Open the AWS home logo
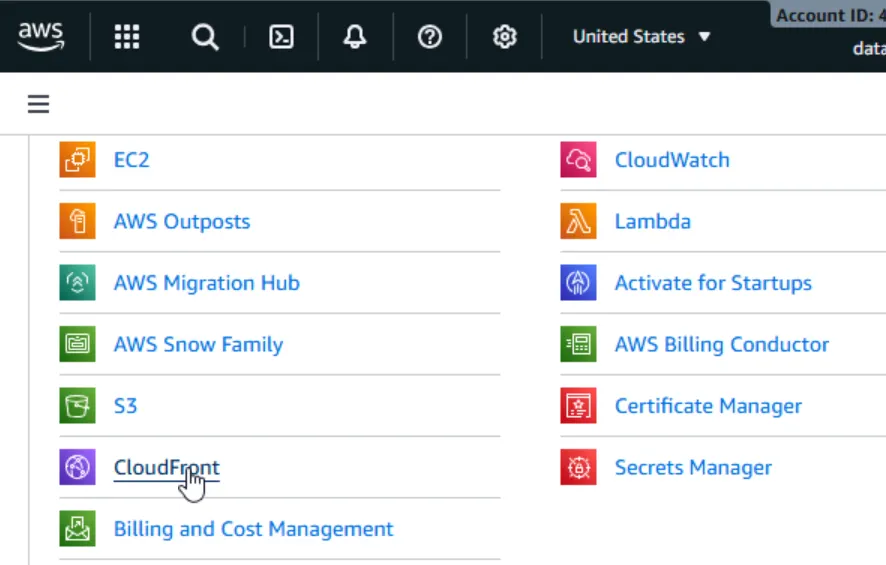886x565 pixels. [41, 37]
